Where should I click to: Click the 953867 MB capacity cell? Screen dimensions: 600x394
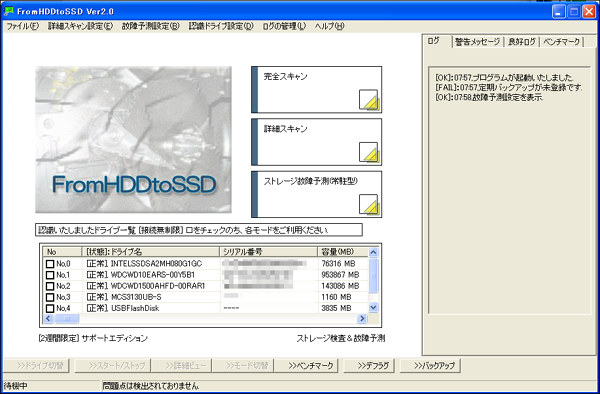341,275
